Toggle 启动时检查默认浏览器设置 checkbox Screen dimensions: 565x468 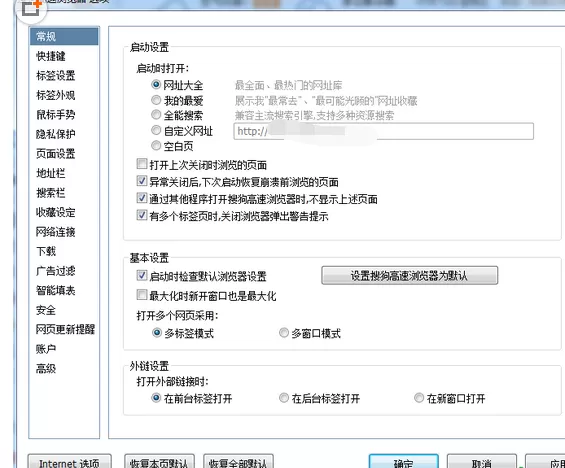pos(142,275)
